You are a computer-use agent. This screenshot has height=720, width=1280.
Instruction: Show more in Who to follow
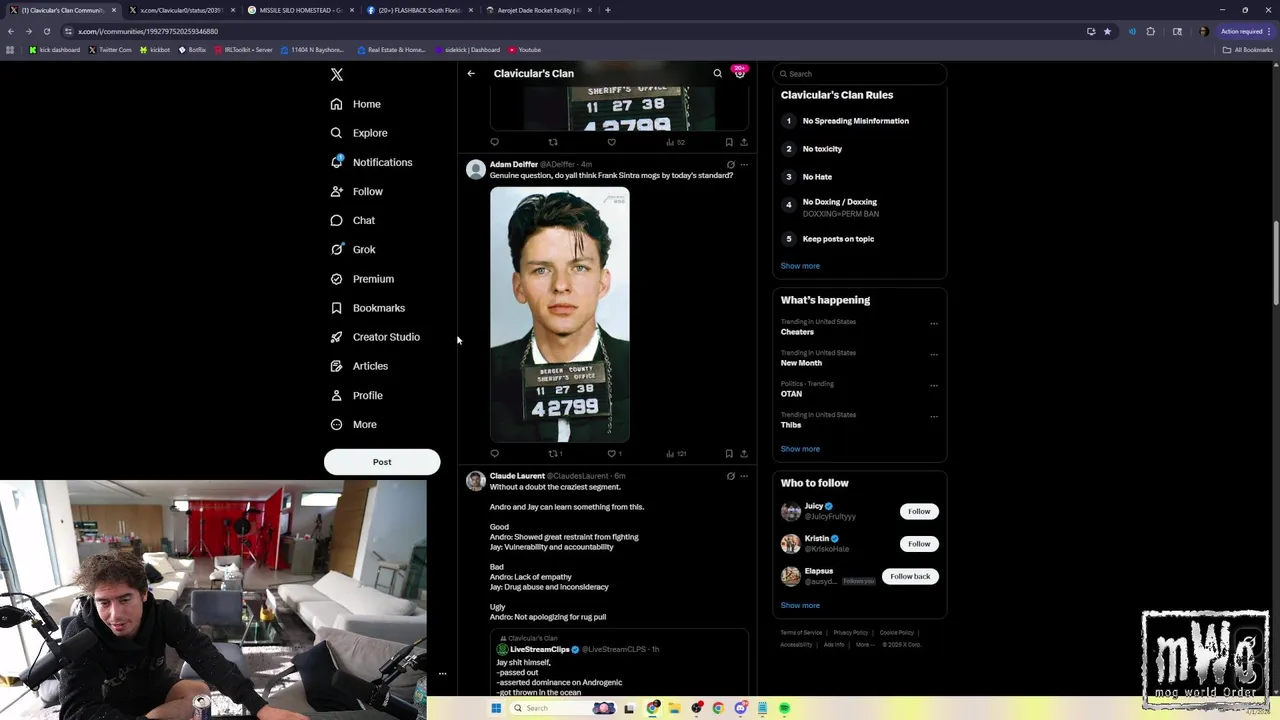[800, 605]
